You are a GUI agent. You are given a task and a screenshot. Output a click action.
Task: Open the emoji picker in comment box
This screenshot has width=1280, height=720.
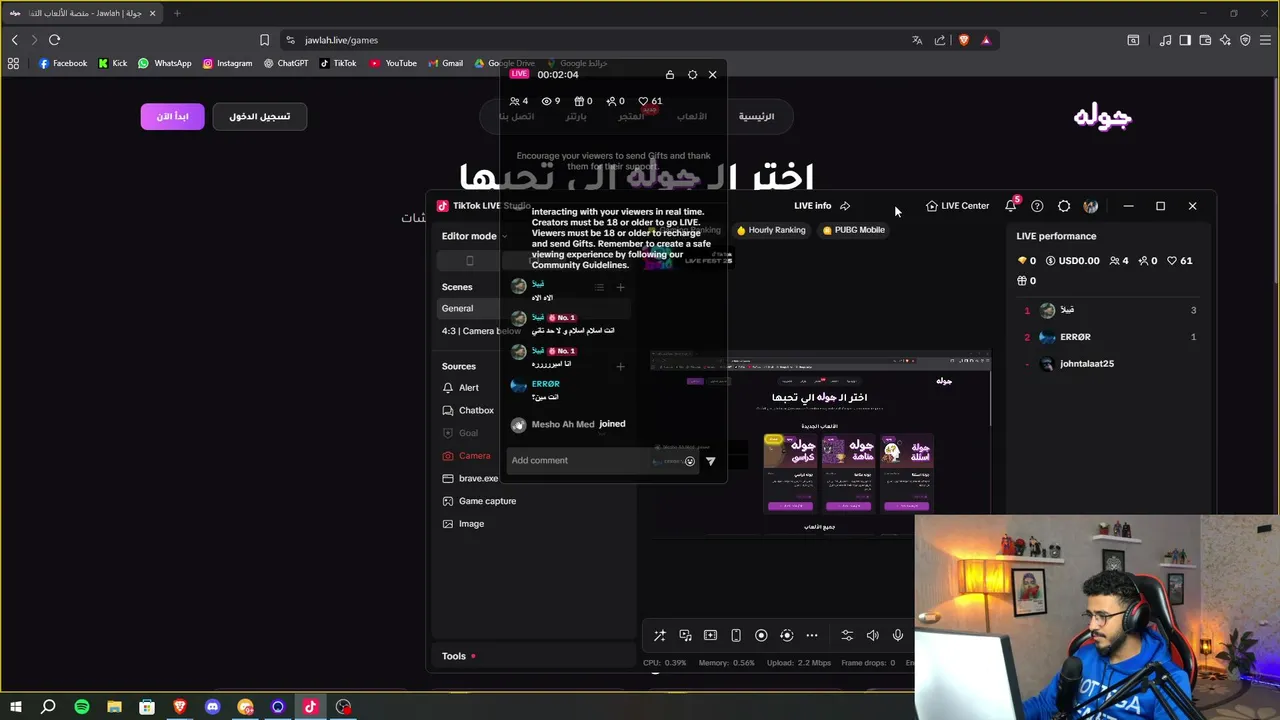click(689, 461)
